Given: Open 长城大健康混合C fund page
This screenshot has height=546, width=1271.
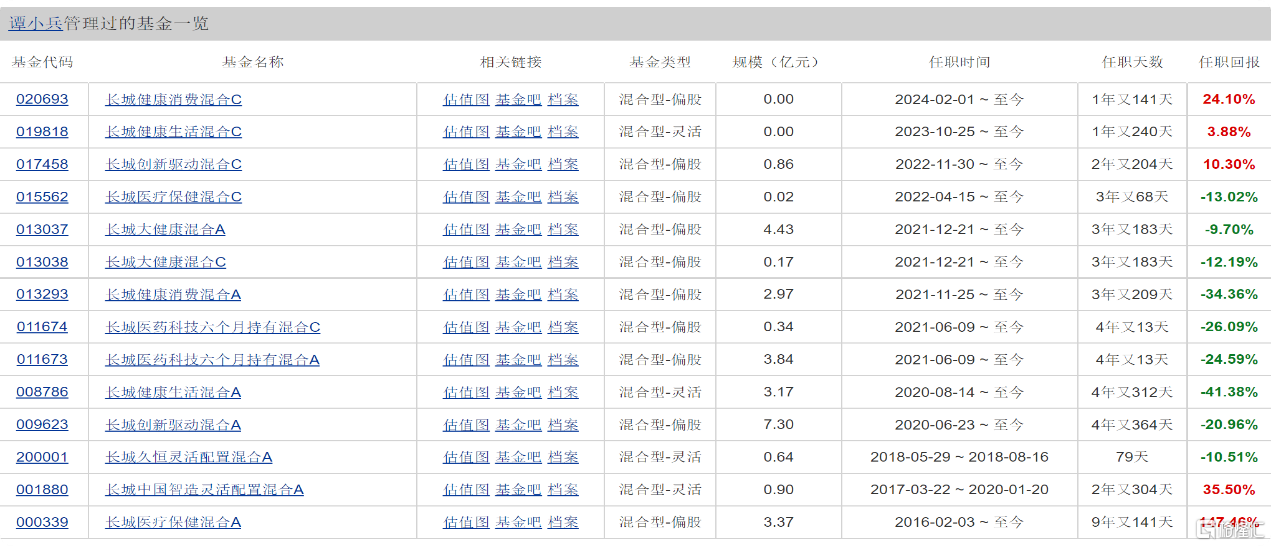Looking at the screenshot, I should click(166, 262).
